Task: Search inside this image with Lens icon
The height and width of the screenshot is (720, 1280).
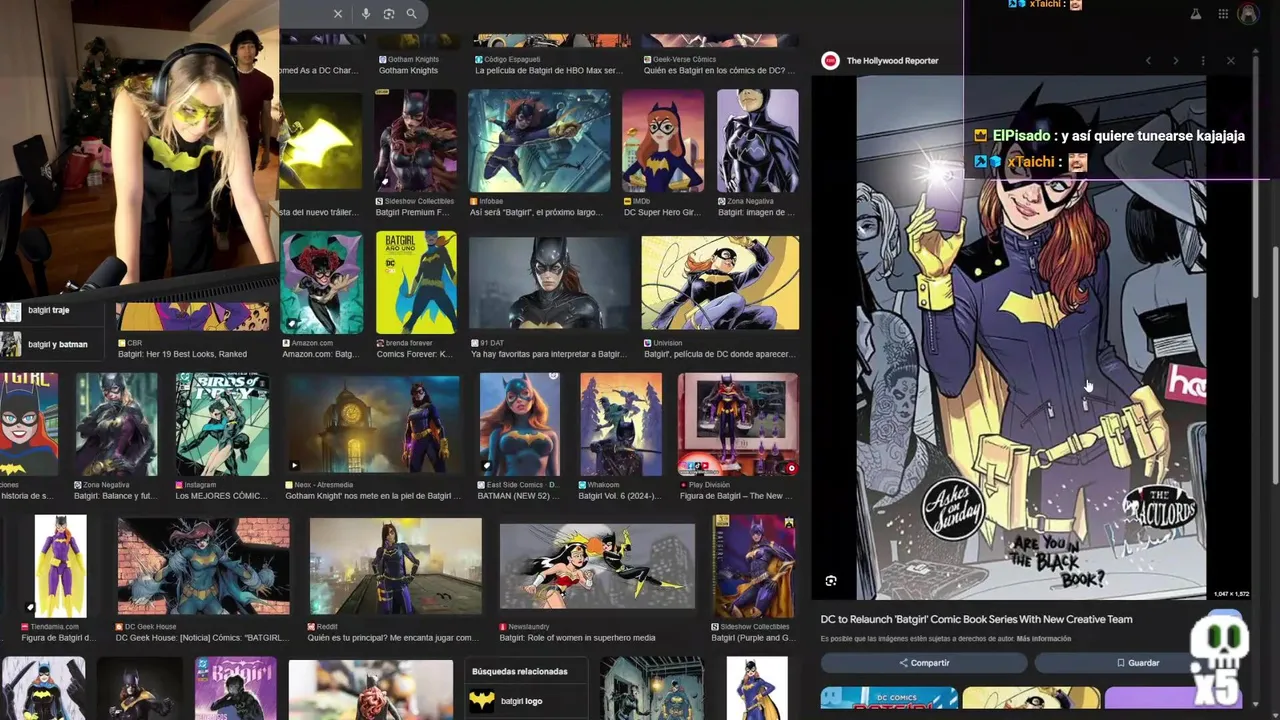Action: point(831,581)
